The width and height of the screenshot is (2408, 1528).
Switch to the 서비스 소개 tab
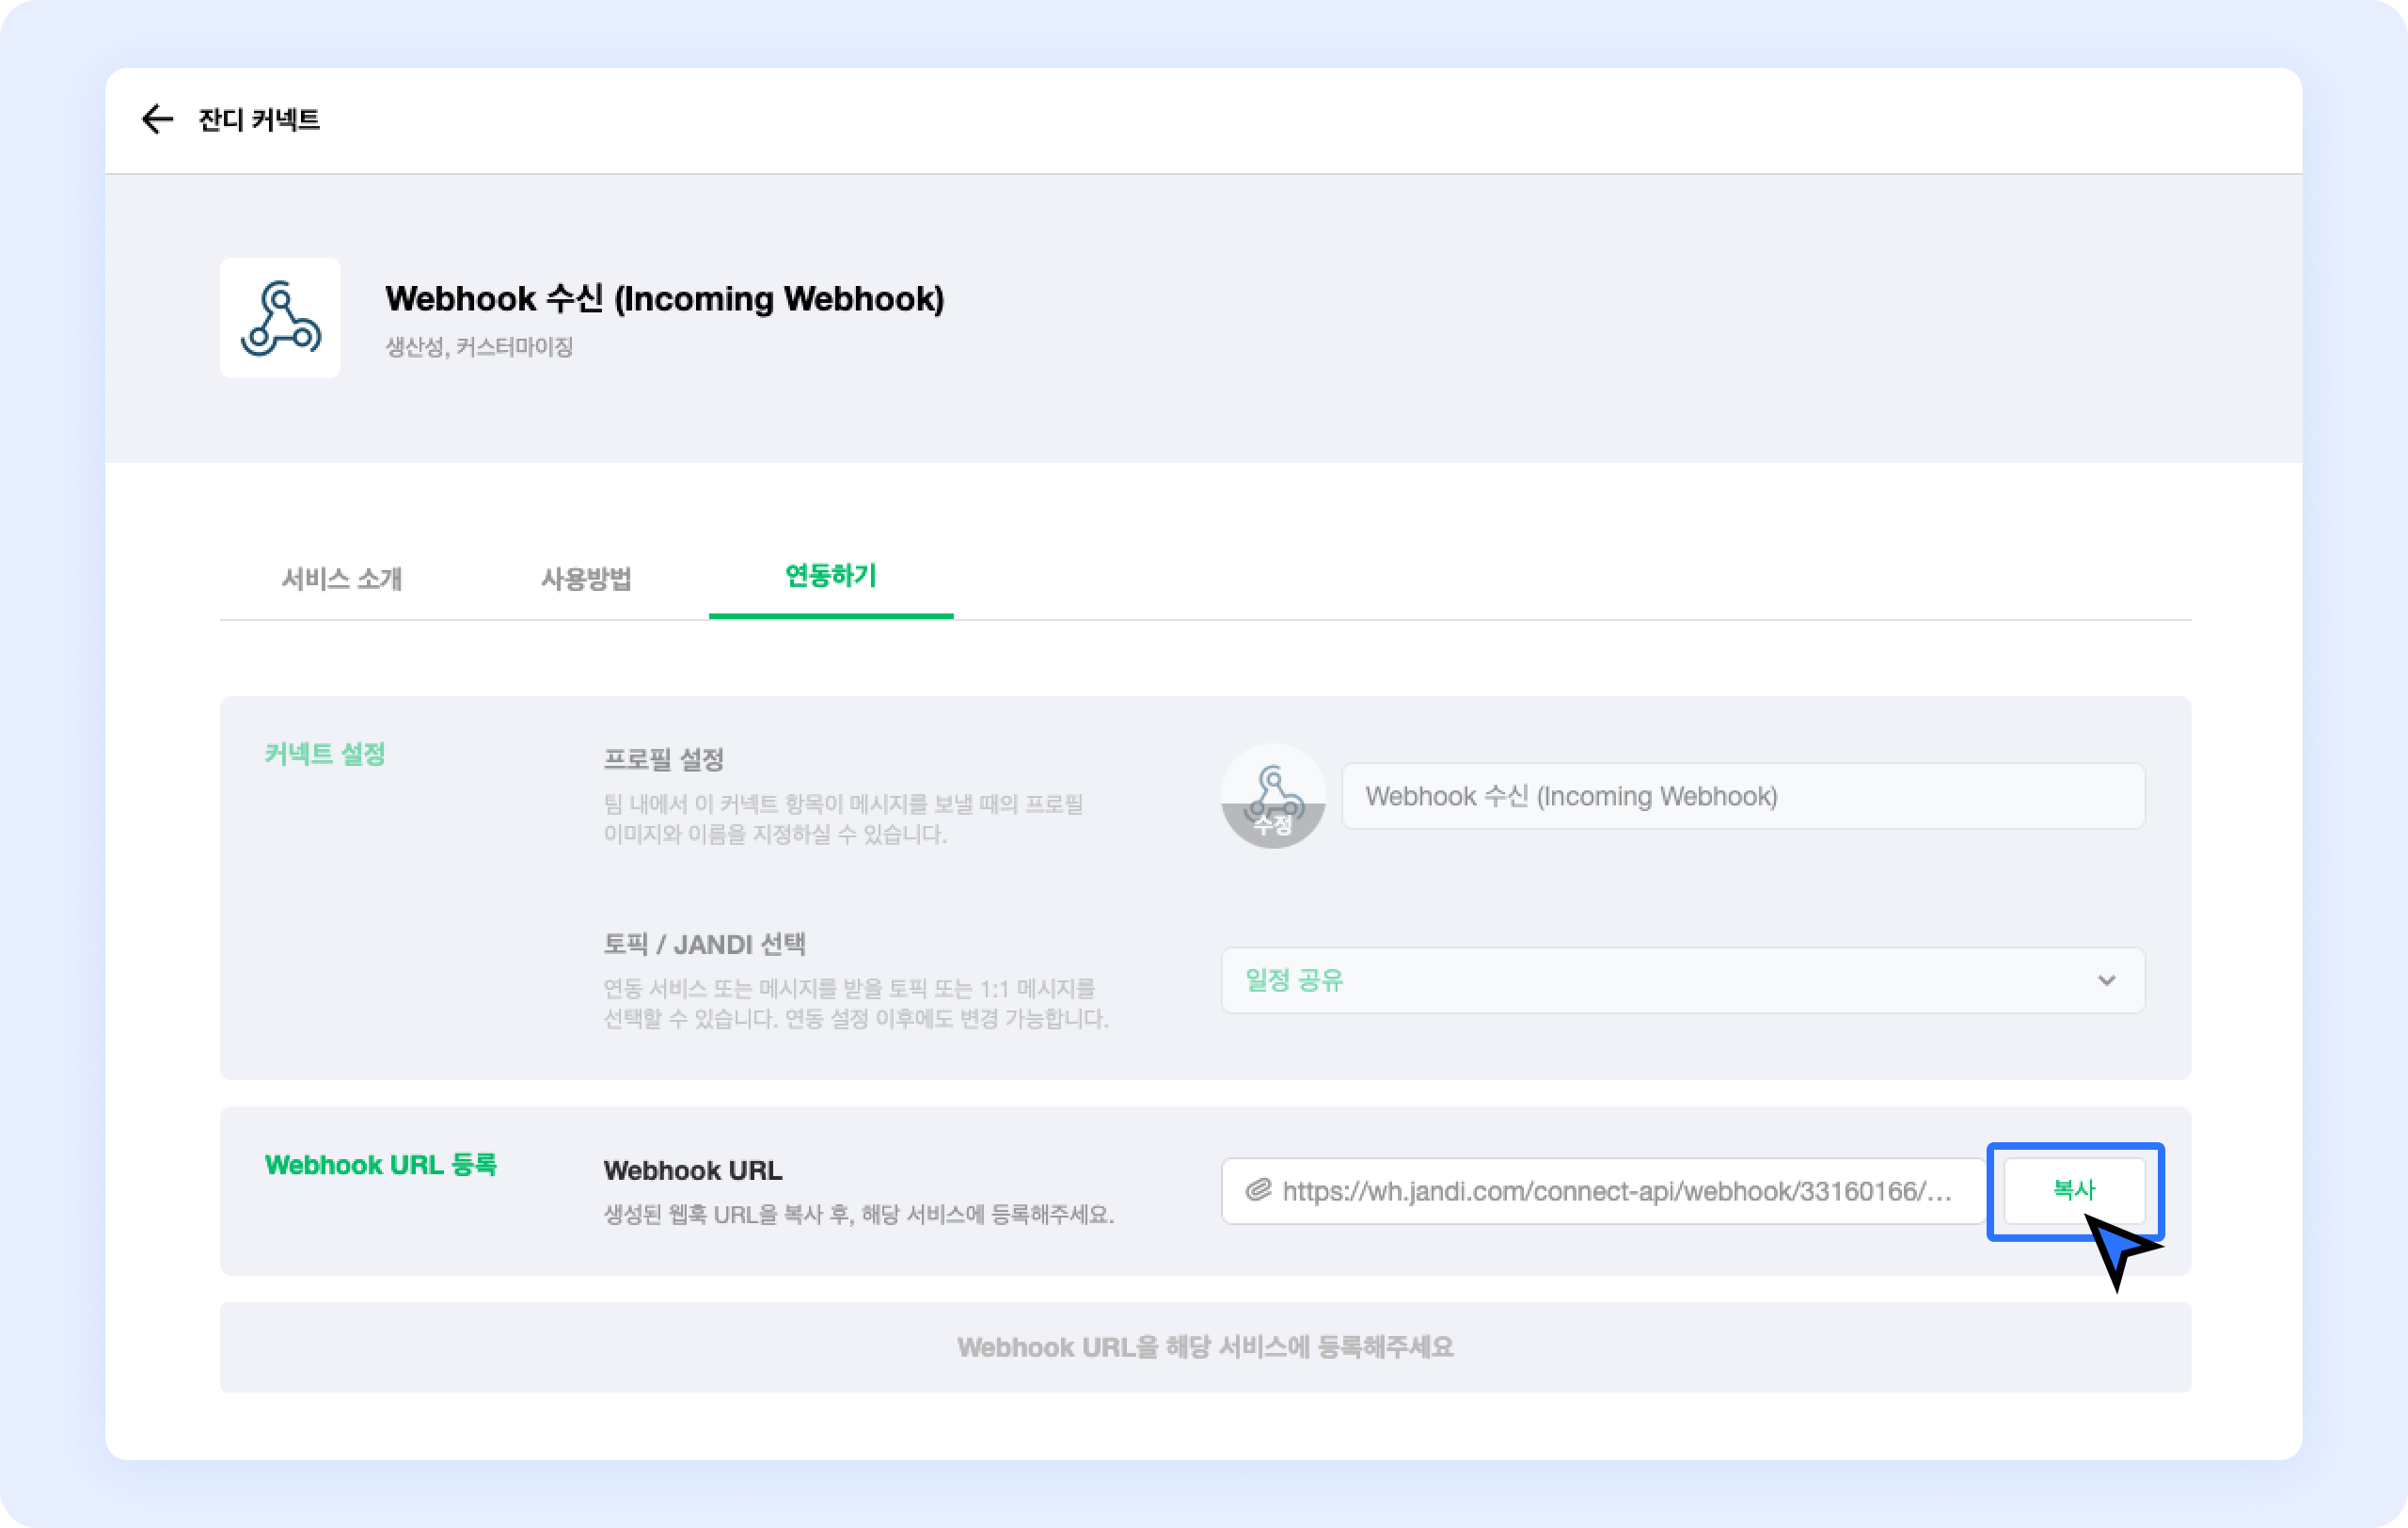point(341,578)
